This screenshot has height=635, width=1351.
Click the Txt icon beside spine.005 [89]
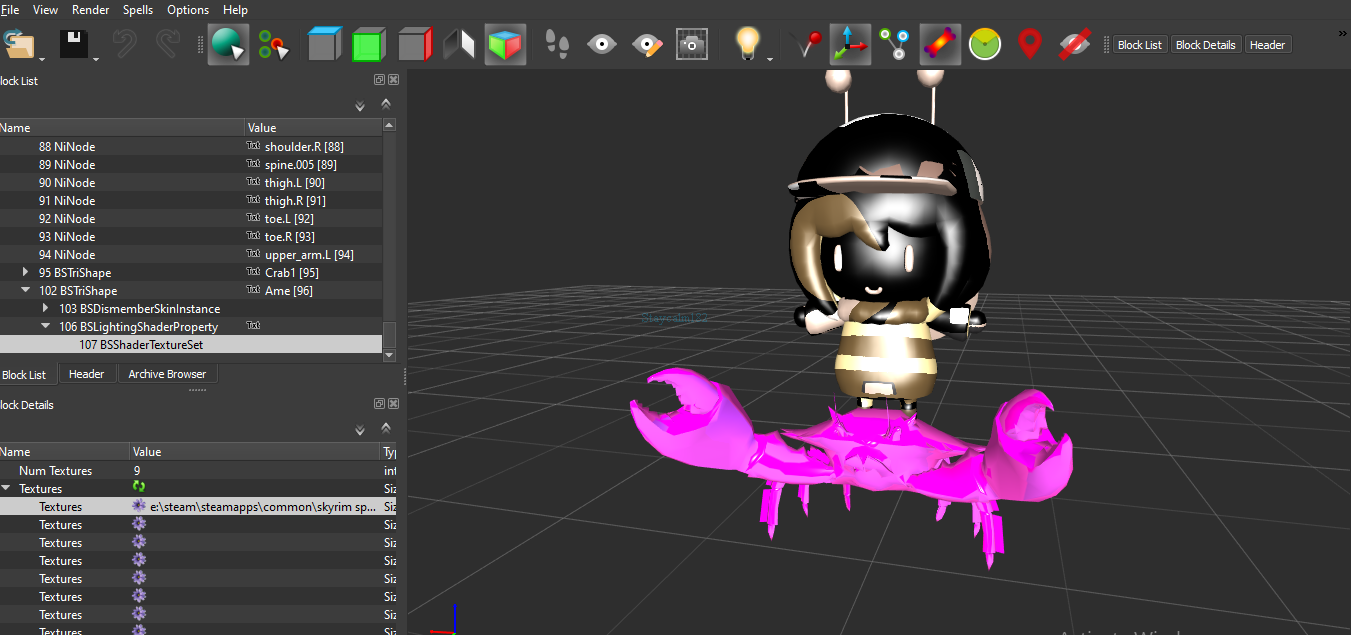point(253,164)
